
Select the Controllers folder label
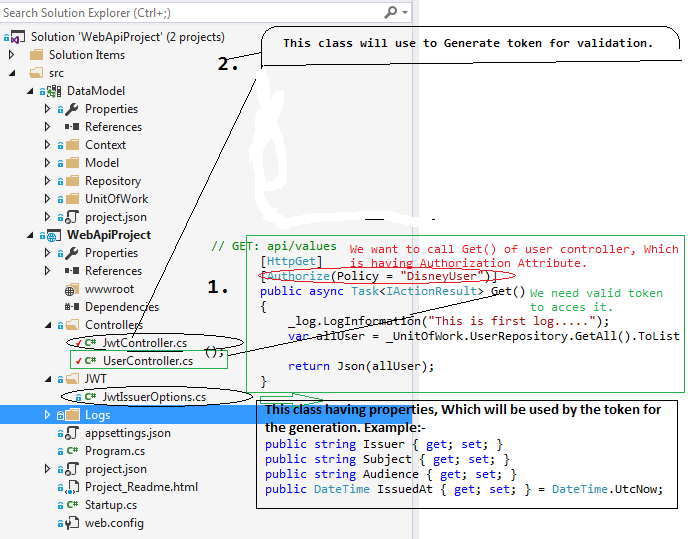point(114,325)
